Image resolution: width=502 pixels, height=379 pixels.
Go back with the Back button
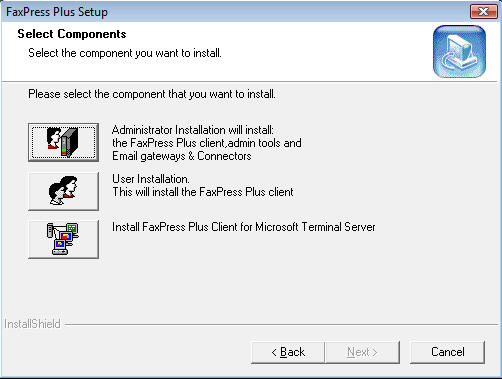(287, 352)
